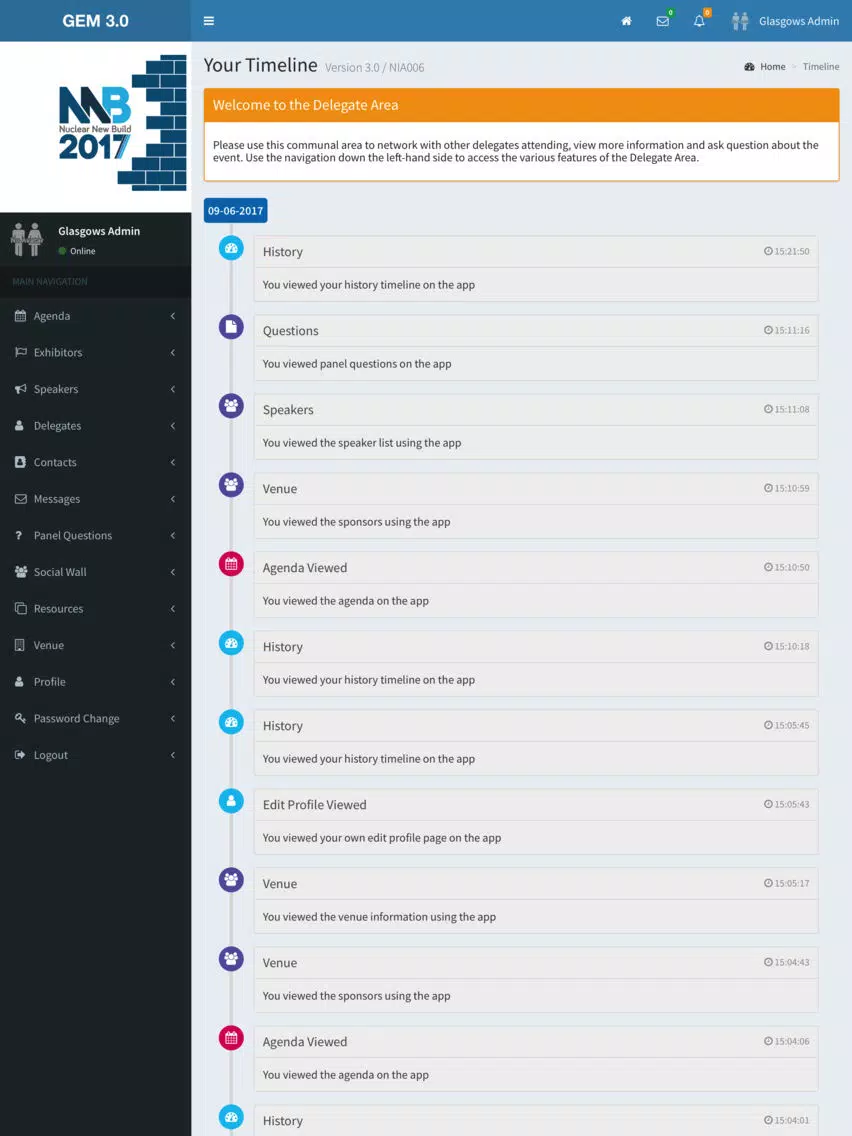Click 'Version 3.0 / NIA006' subtitle

coord(375,67)
